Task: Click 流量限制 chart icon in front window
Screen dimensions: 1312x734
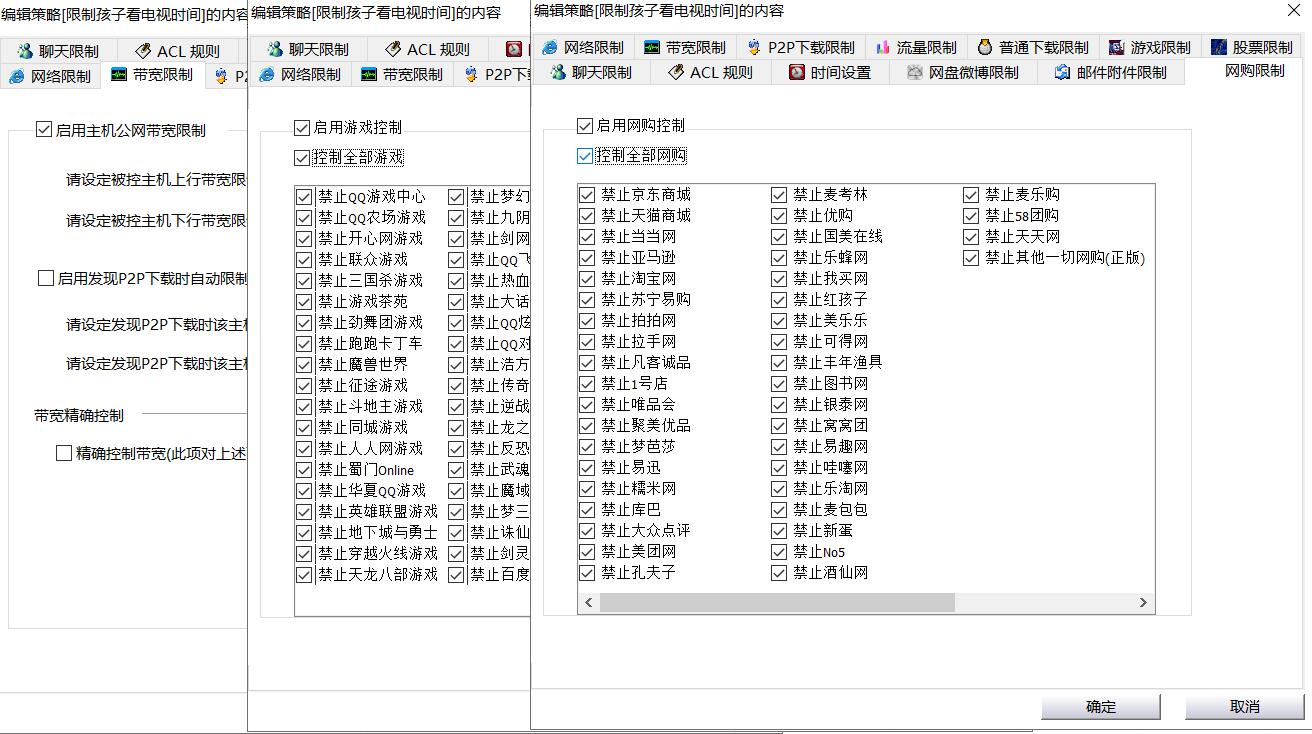Action: tap(882, 47)
